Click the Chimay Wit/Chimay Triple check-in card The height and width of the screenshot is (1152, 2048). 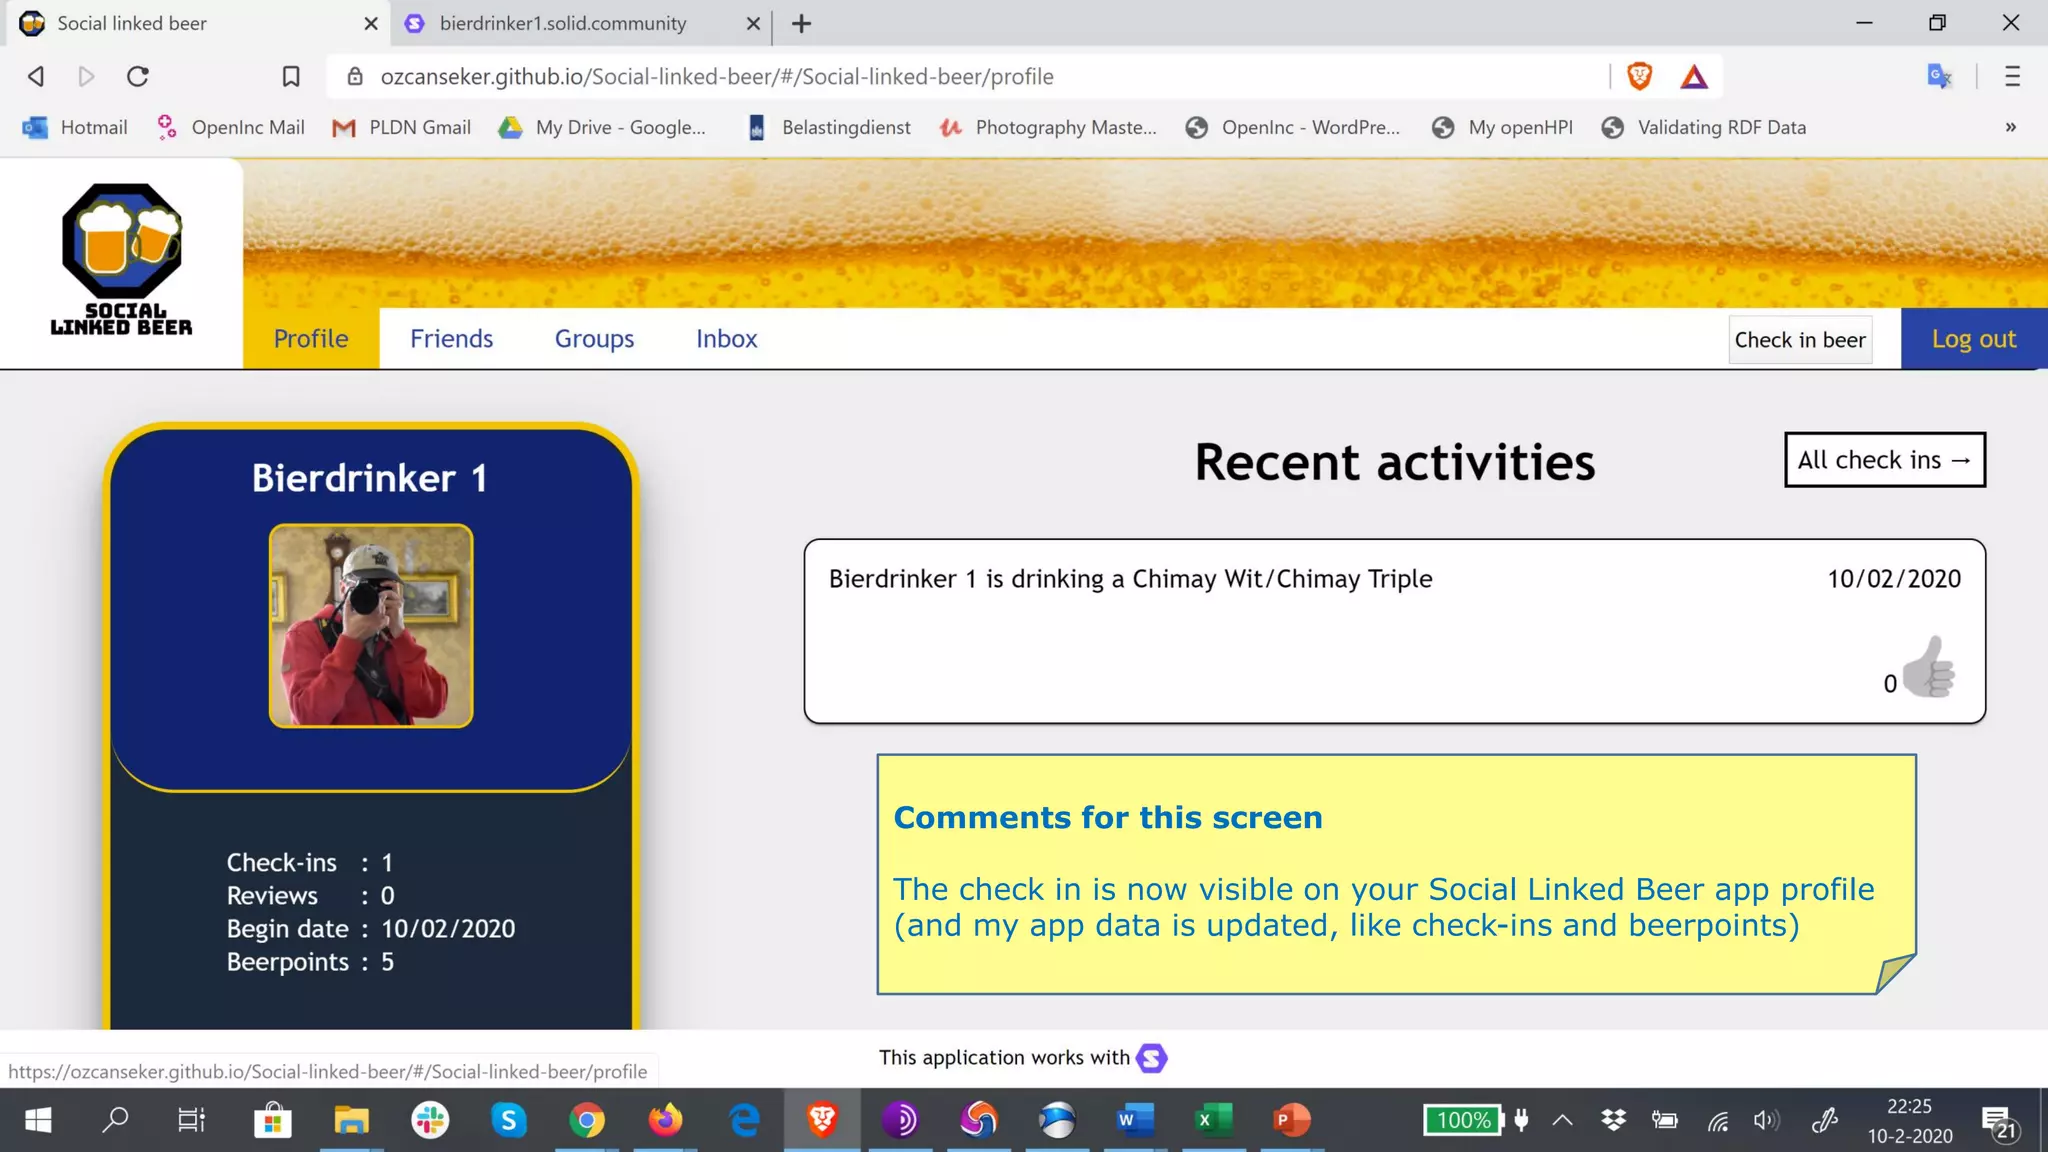click(1394, 631)
